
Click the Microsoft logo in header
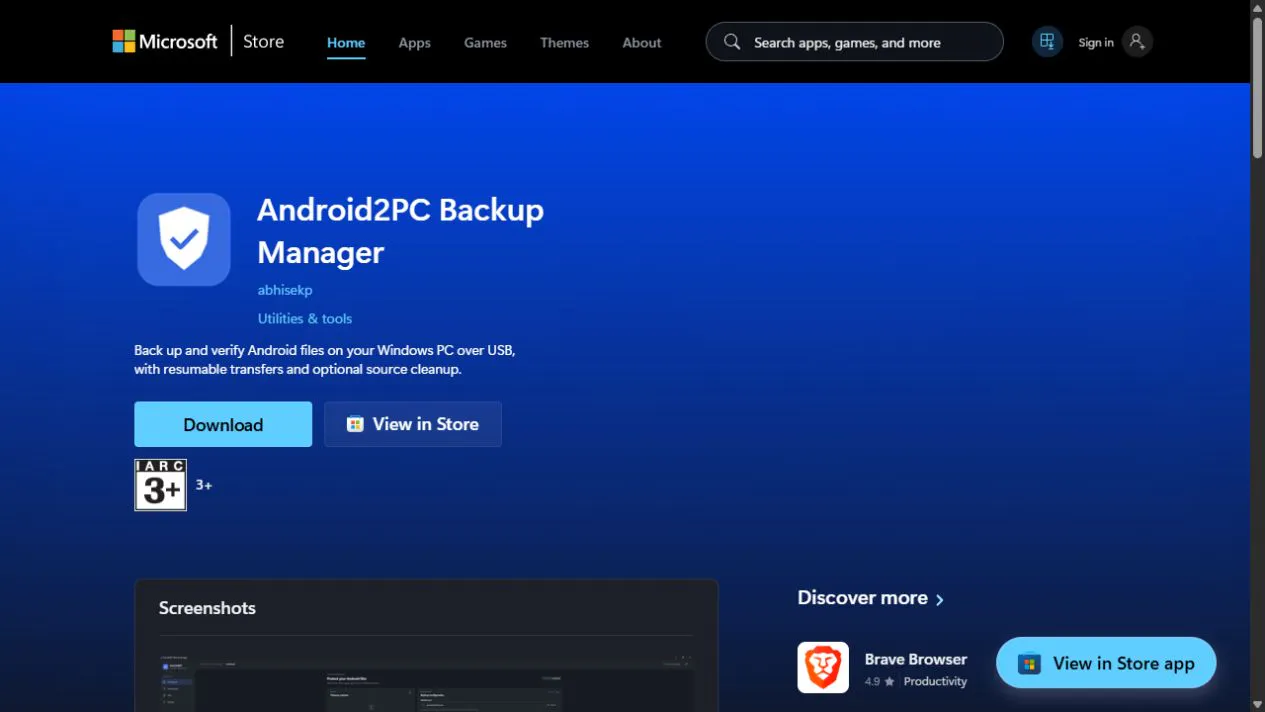pyautogui.click(x=164, y=41)
